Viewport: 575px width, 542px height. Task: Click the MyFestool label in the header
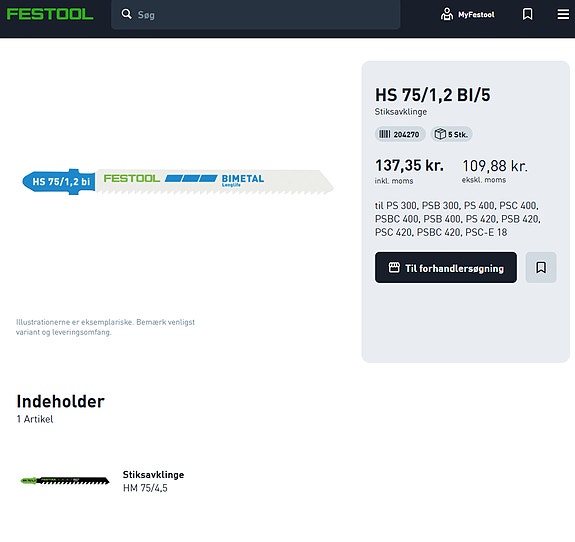click(476, 15)
